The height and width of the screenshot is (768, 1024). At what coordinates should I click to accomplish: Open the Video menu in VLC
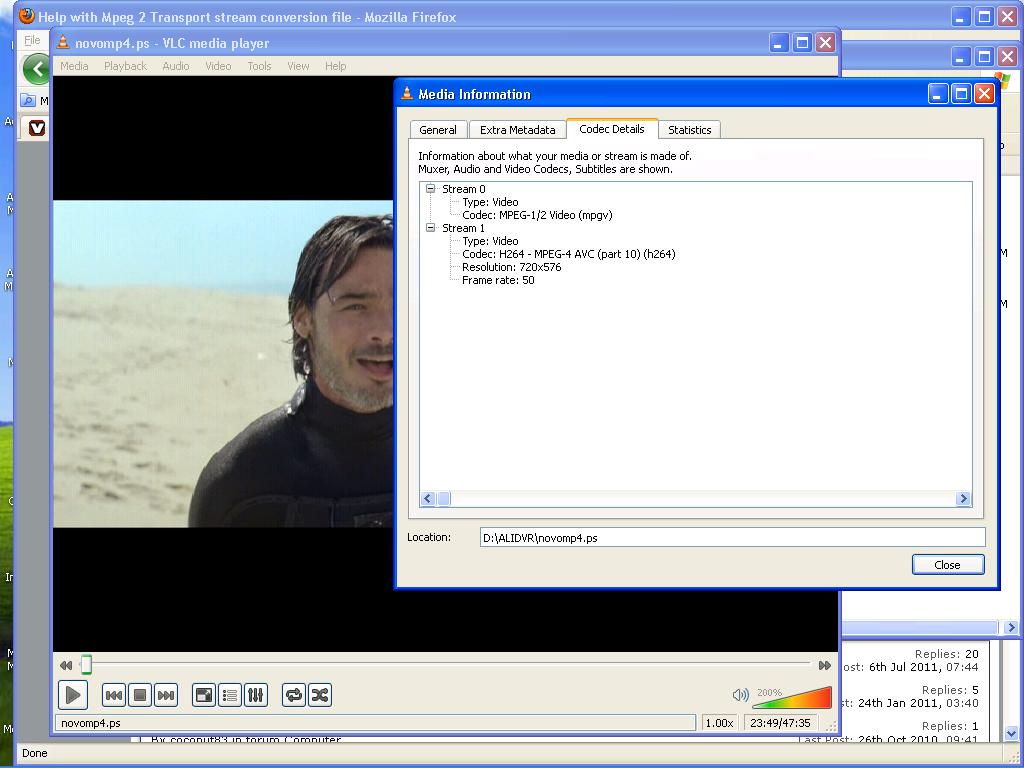click(x=218, y=66)
